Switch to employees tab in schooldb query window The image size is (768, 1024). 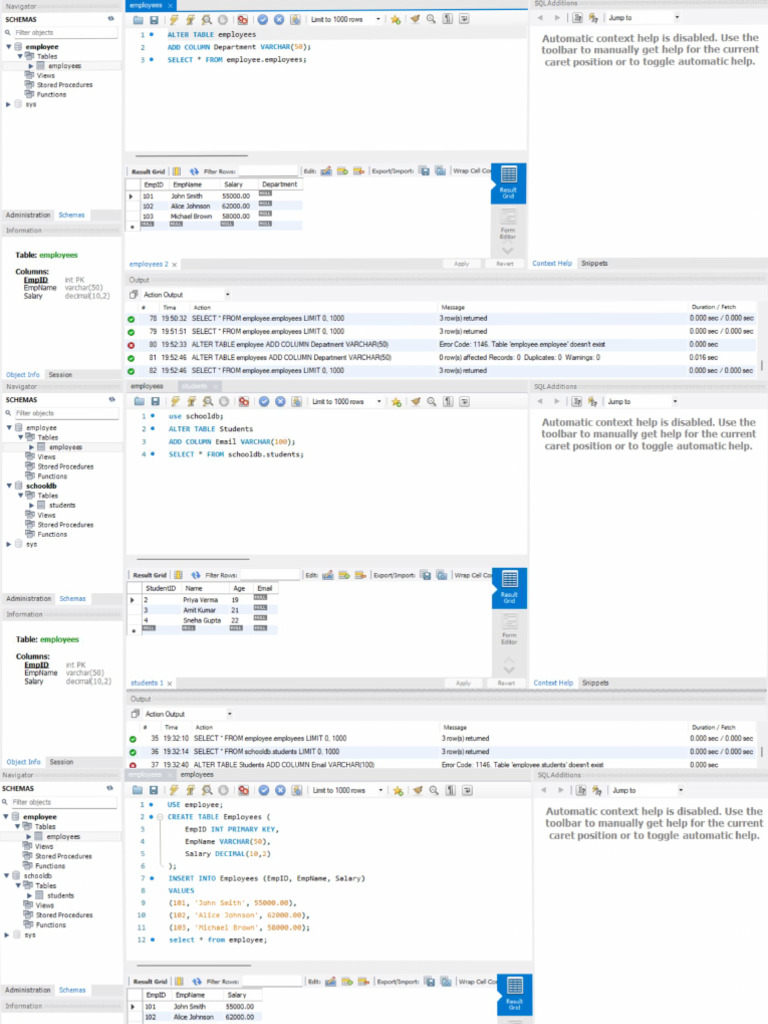coord(147,387)
